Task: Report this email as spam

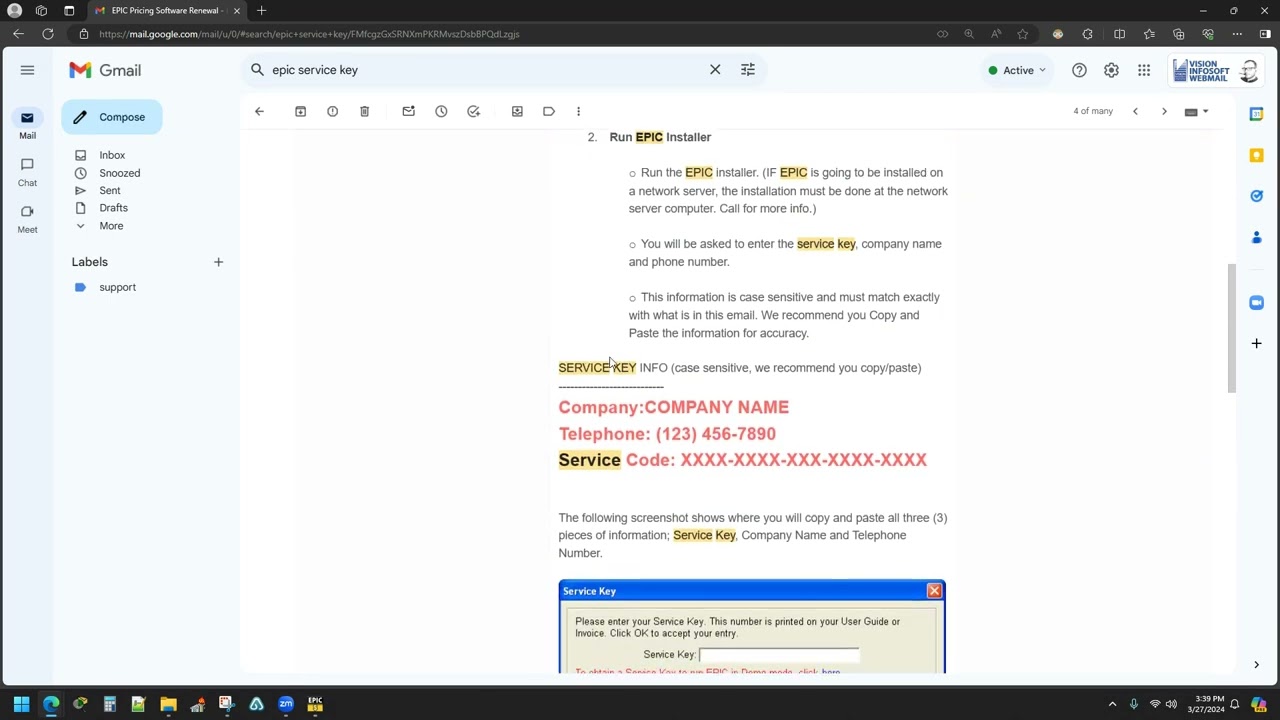Action: pos(332,111)
